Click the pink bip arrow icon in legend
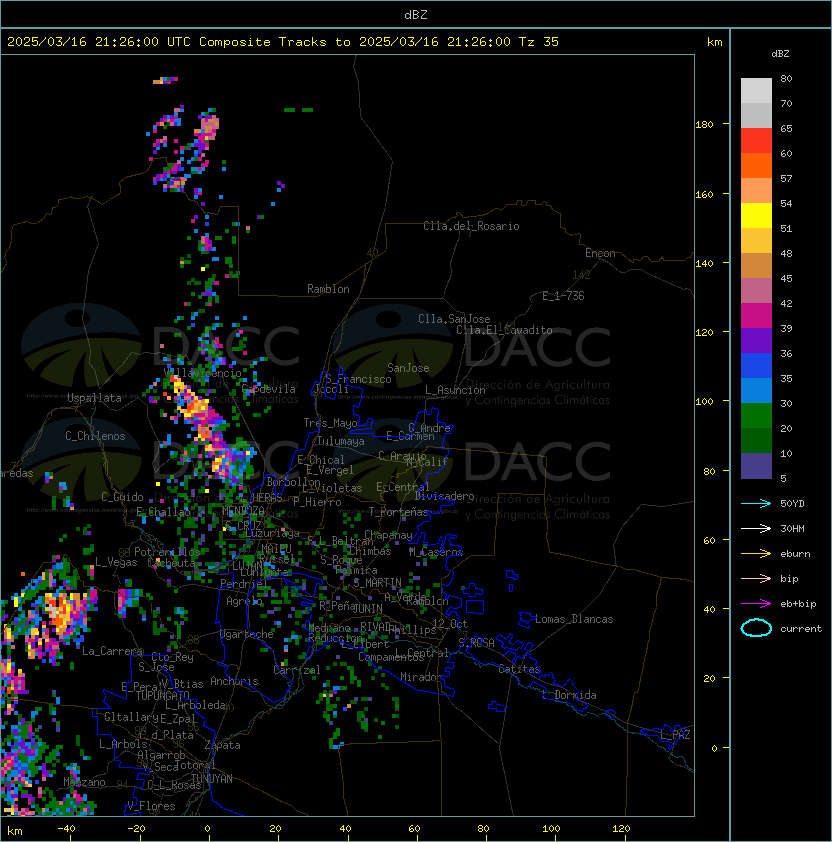 [756, 578]
